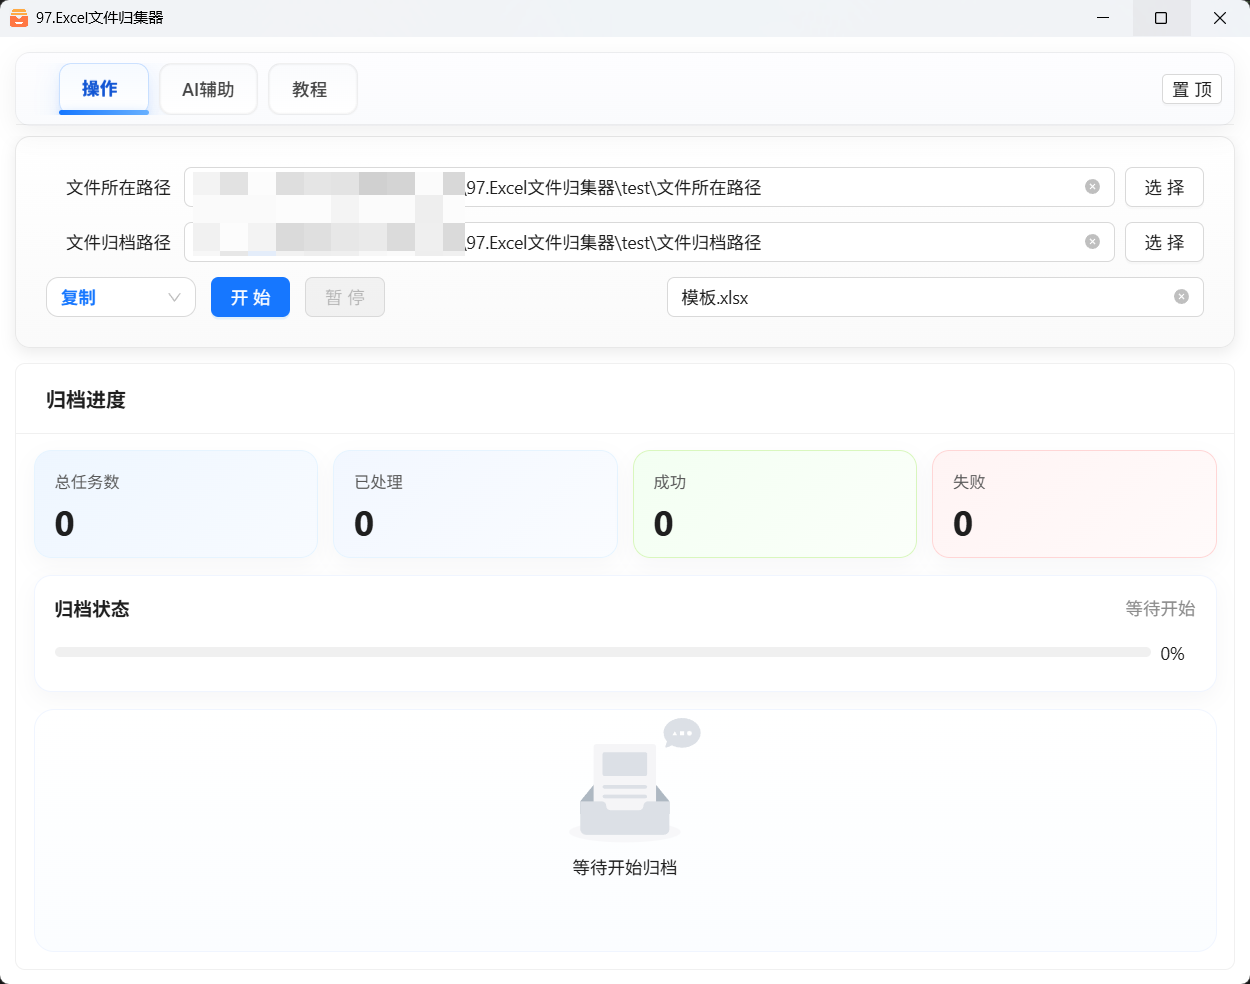Clear the 文件归档路径 field with its X icon
Screen dimensions: 1250x984
pyautogui.click(x=1092, y=242)
